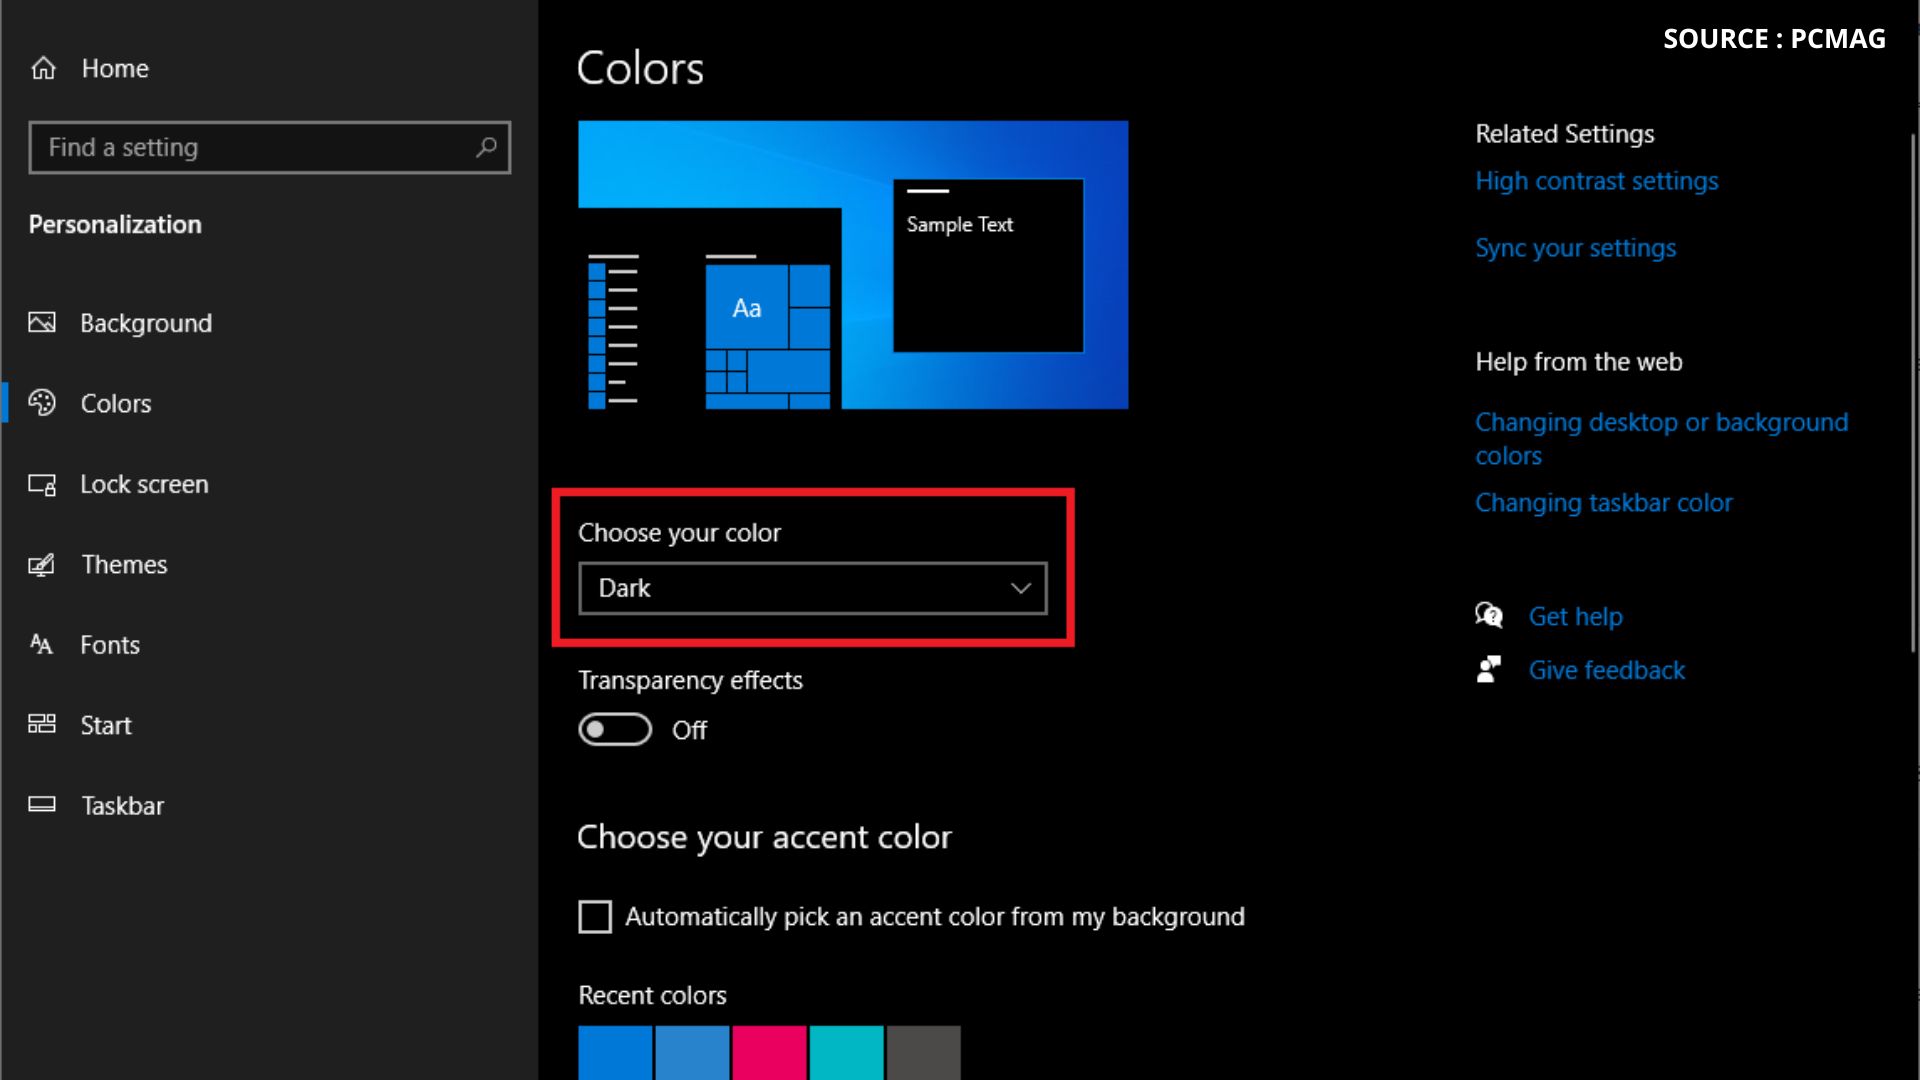Go to Lock screen settings
The width and height of the screenshot is (1920, 1080).
(x=144, y=484)
